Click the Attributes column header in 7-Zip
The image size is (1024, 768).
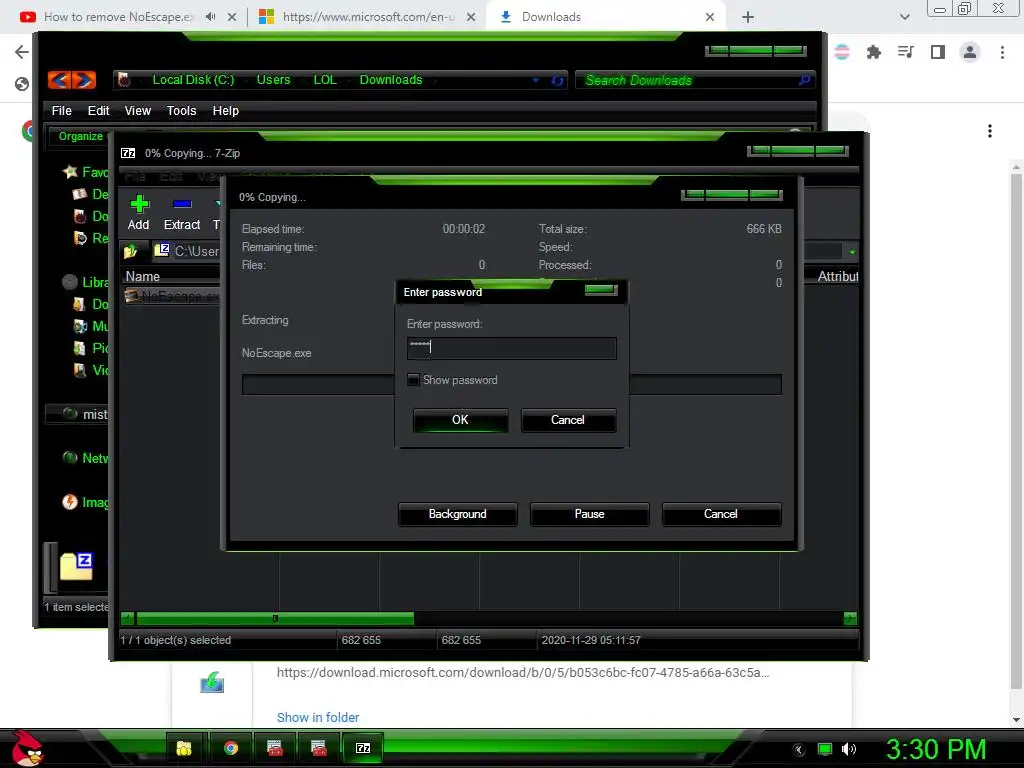click(x=837, y=276)
